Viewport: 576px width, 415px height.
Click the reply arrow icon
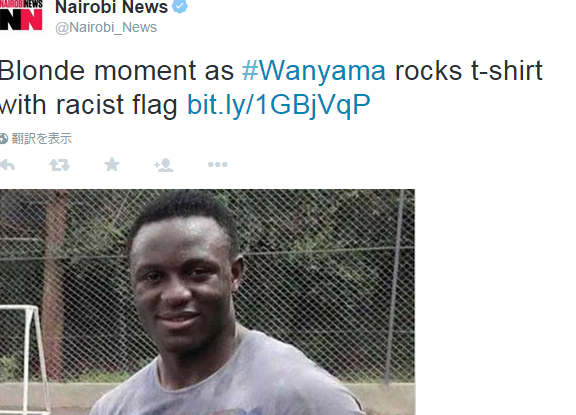tap(7, 165)
